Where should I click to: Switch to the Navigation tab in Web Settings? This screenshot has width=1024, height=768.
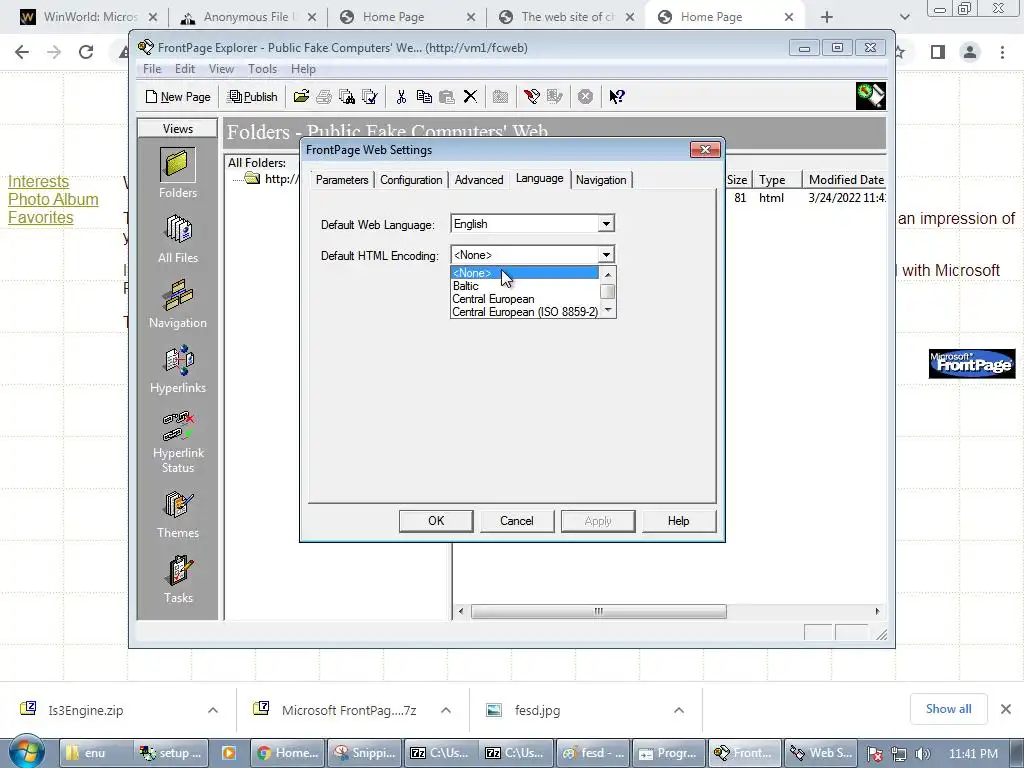click(x=601, y=180)
